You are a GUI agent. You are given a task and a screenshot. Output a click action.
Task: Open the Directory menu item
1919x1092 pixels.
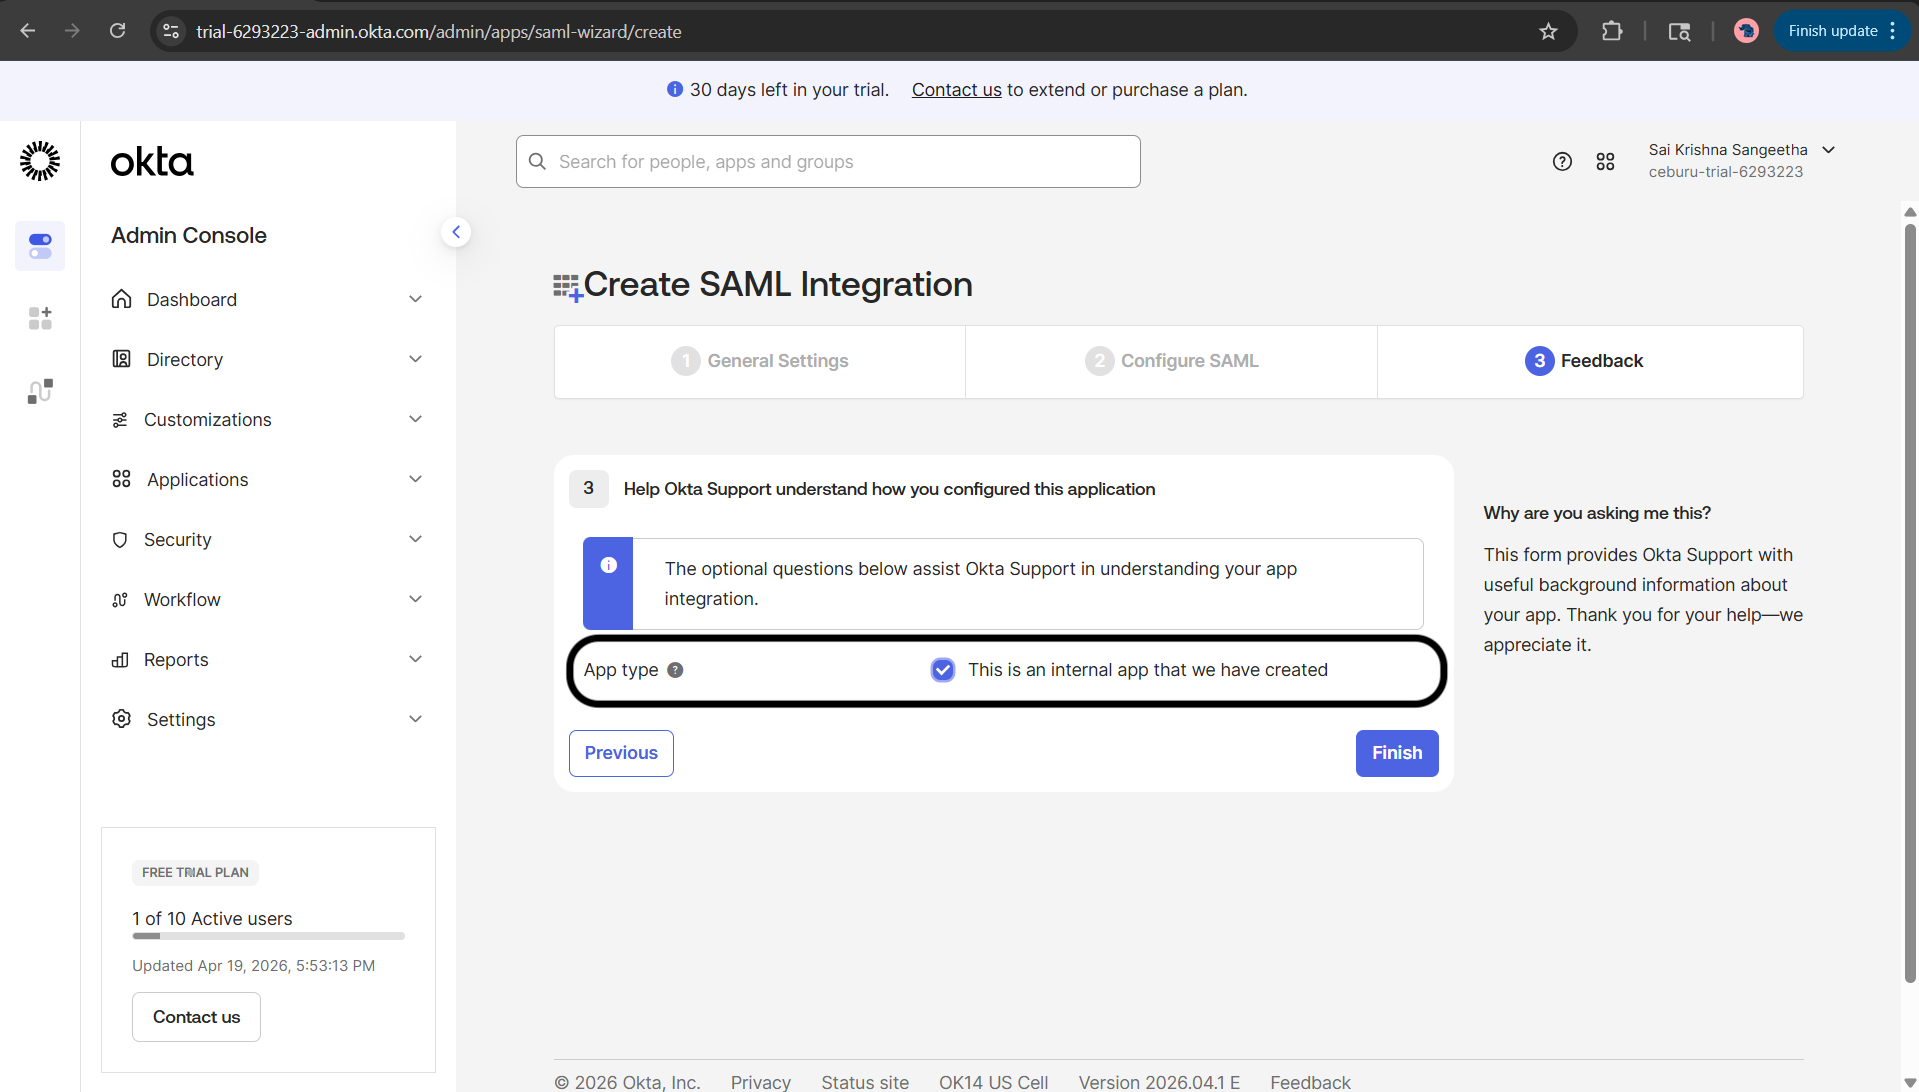coord(268,359)
